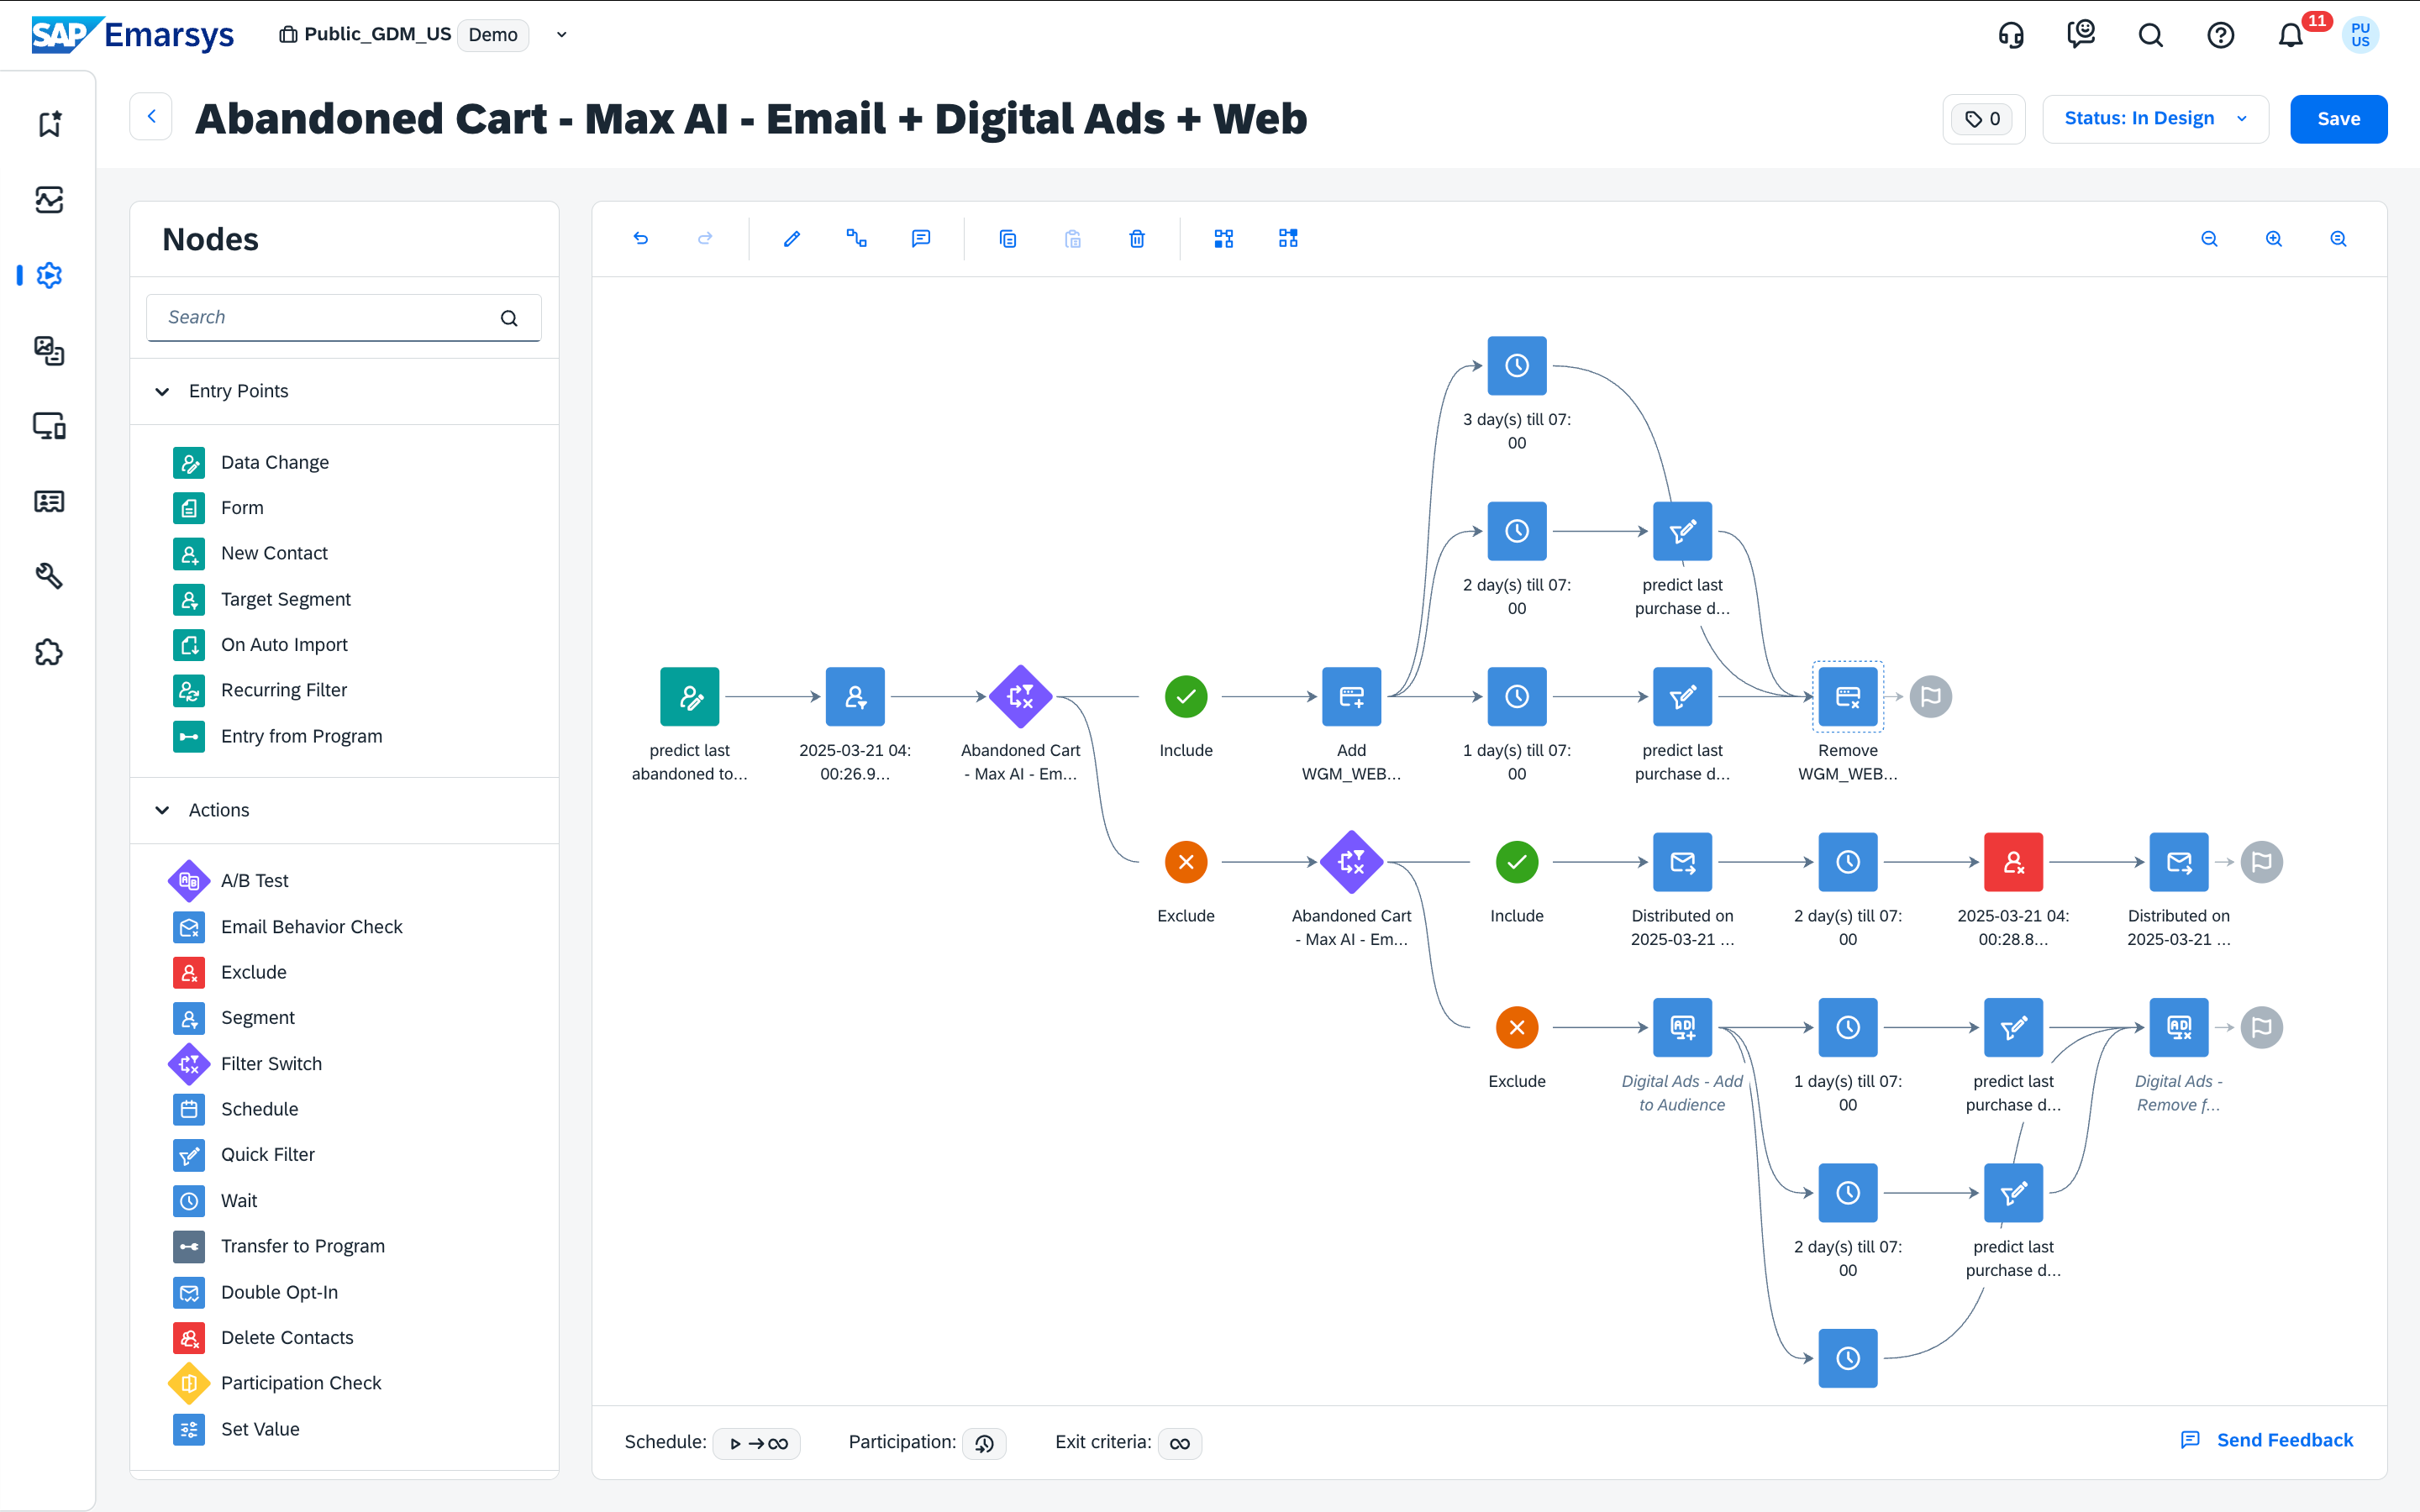
Task: Click the copy nodes icon in toolbar
Action: point(1008,238)
